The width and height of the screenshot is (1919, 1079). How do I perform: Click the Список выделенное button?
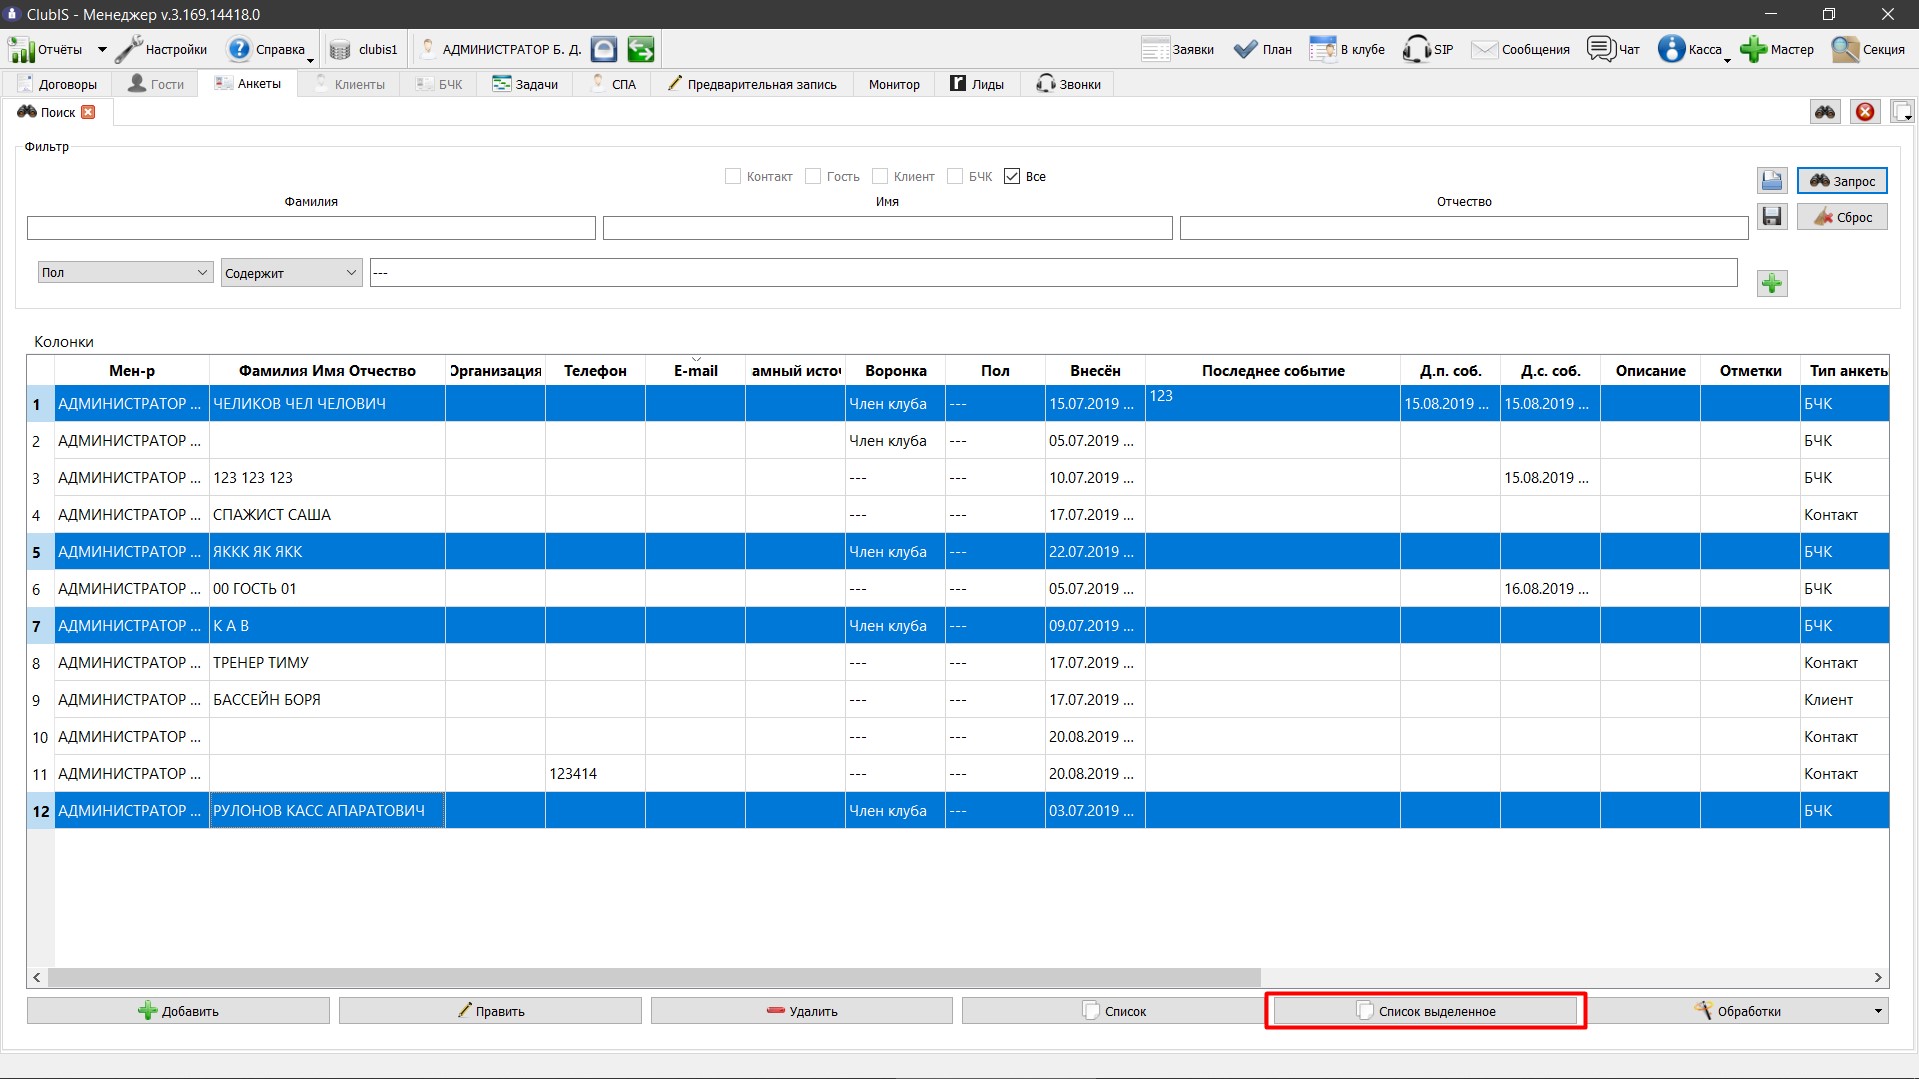click(x=1426, y=1011)
